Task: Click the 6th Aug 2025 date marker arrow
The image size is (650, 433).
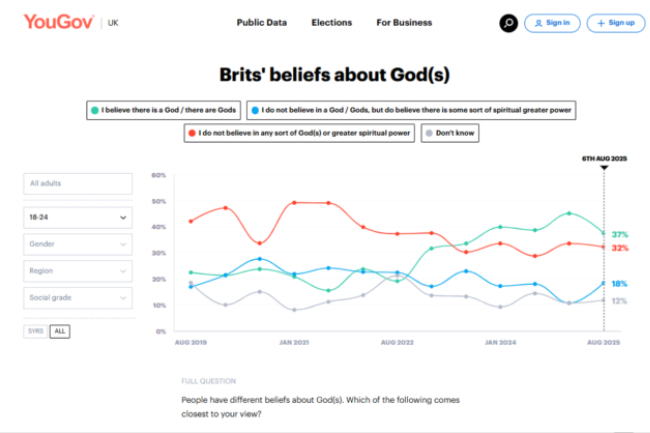Action: coord(603,167)
